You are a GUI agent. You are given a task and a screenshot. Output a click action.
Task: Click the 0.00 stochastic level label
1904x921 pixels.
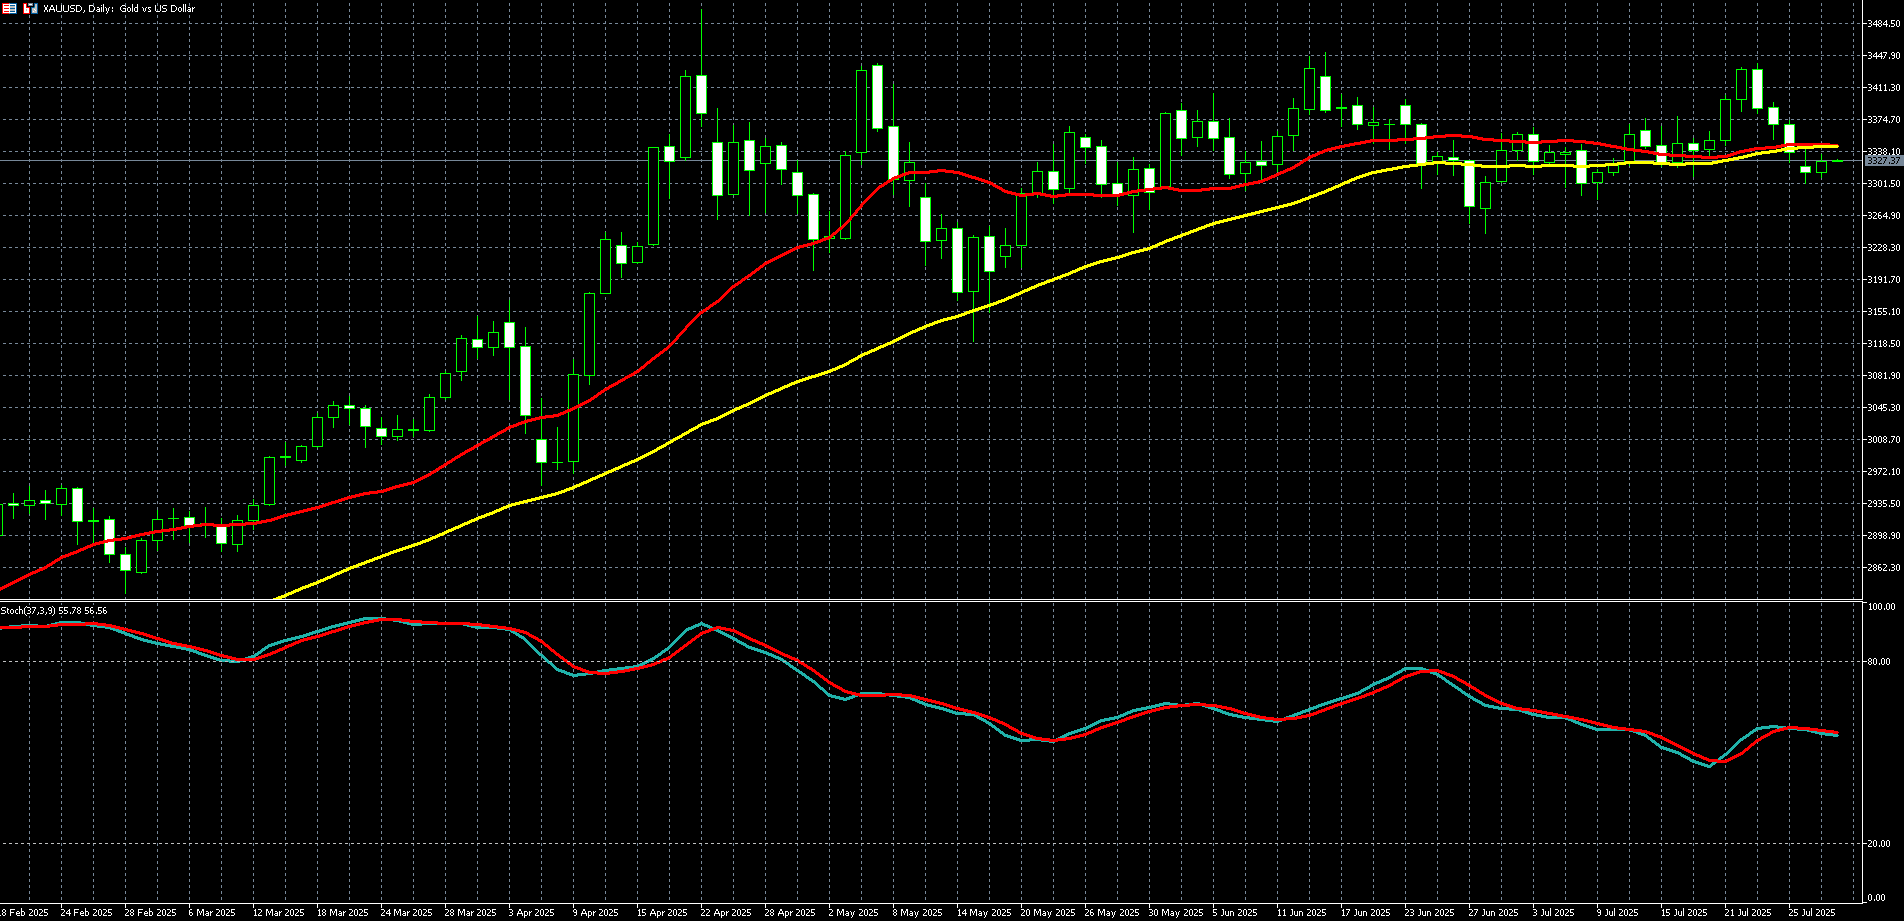(x=1877, y=897)
